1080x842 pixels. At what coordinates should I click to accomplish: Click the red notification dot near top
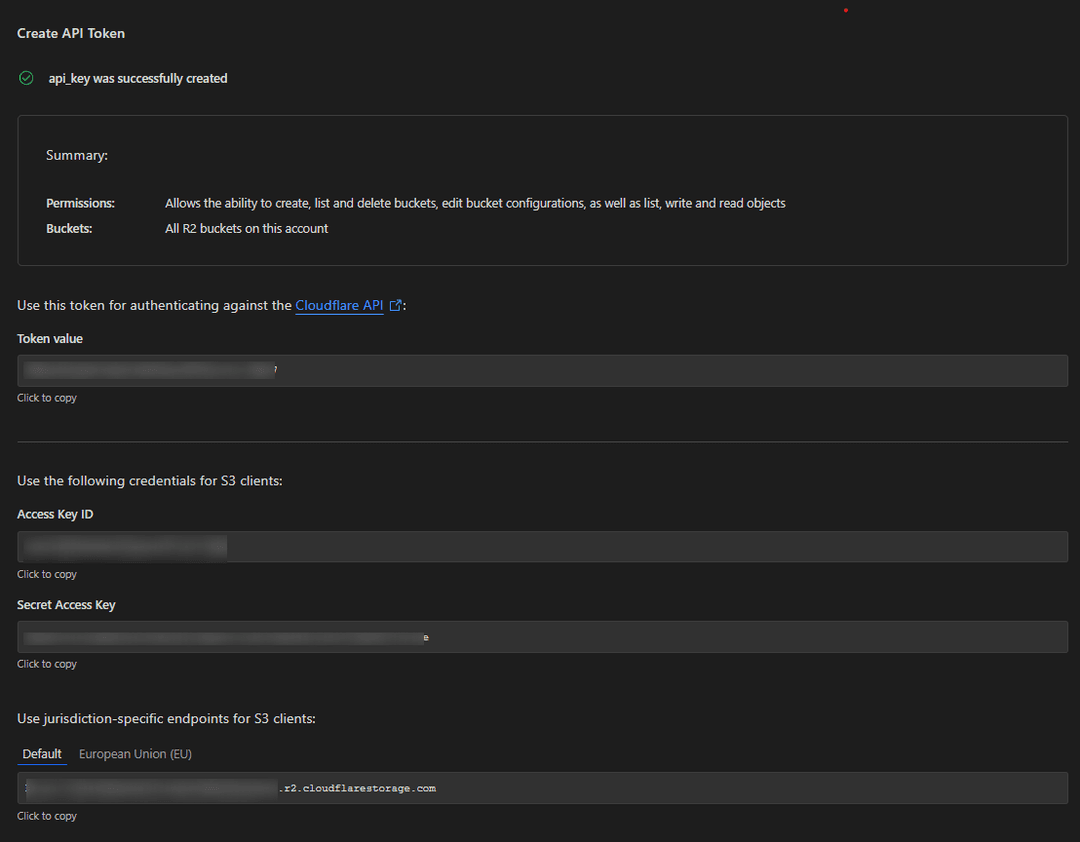coord(845,9)
